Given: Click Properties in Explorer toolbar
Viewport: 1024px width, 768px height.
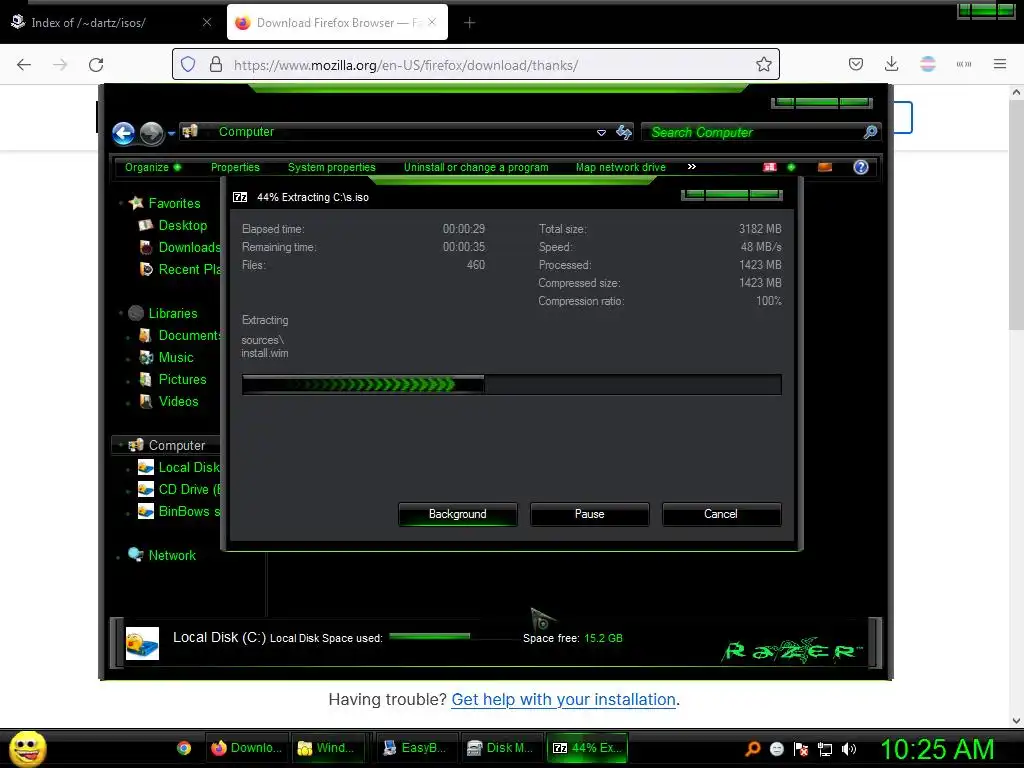Looking at the screenshot, I should tap(235, 167).
